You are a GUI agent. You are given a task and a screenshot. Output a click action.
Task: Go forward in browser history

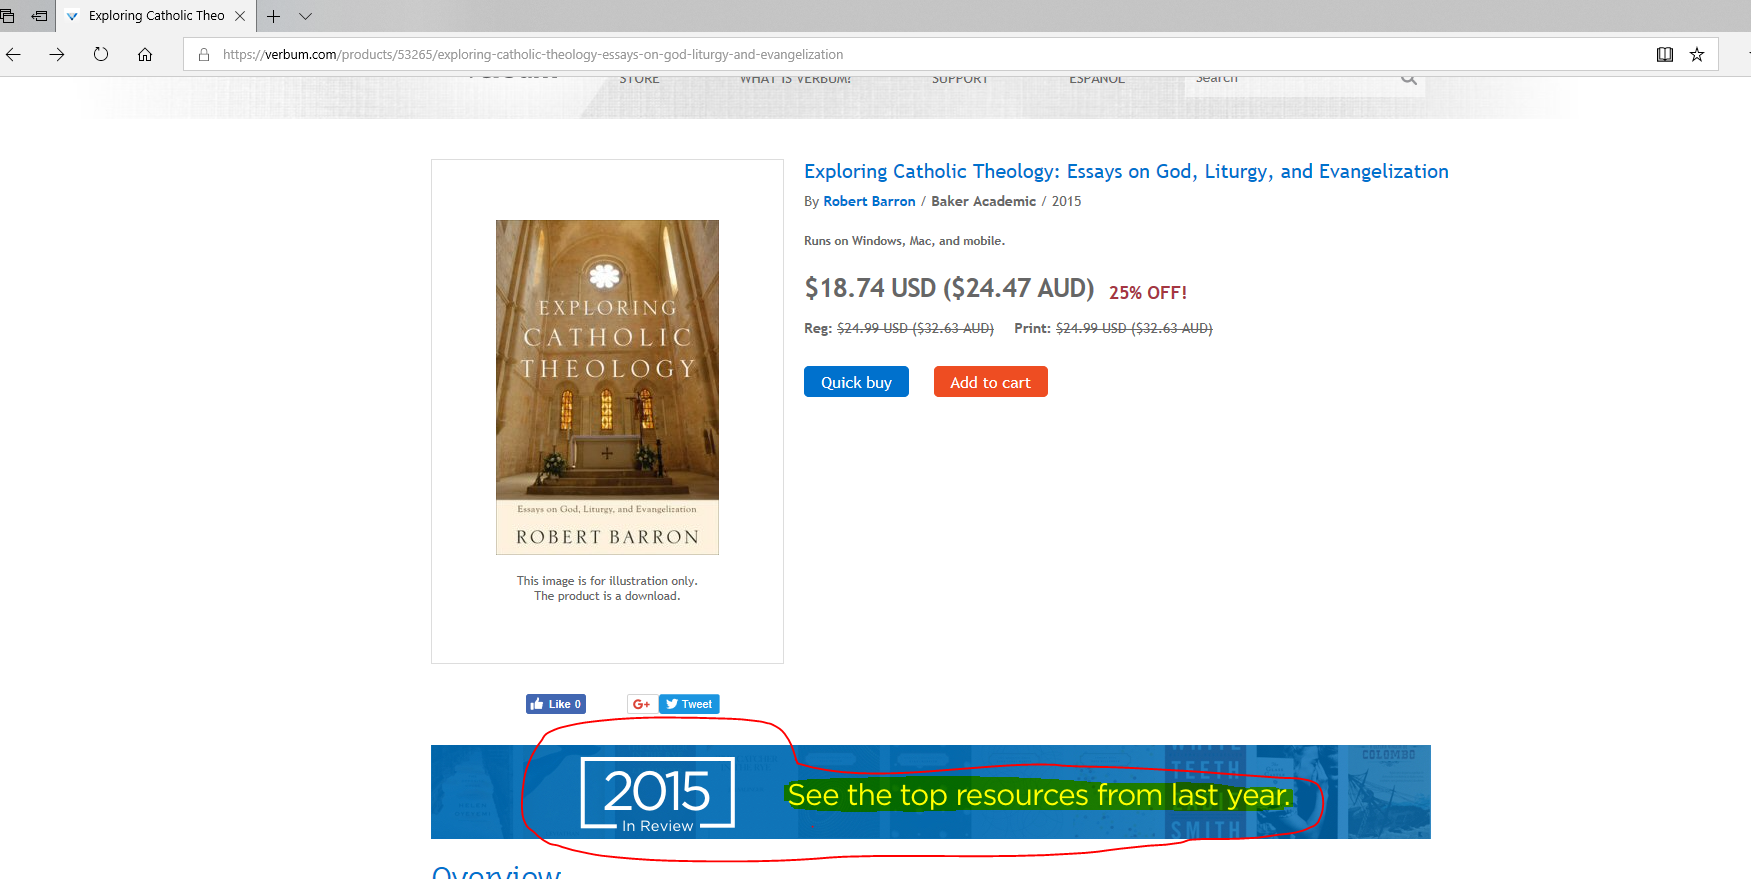pos(57,55)
